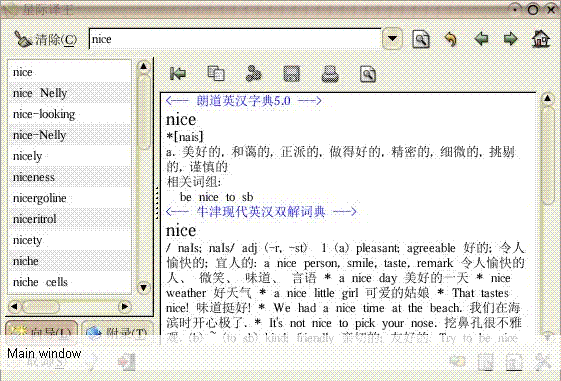Open the search history dropdown arrow
This screenshot has width=561, height=381.
(392, 39)
